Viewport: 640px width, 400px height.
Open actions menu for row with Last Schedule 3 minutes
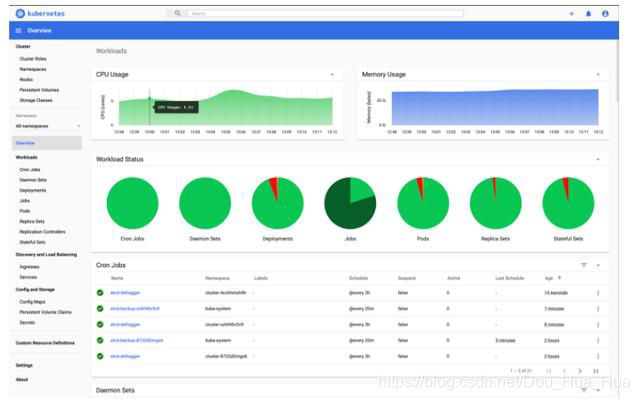pos(598,340)
